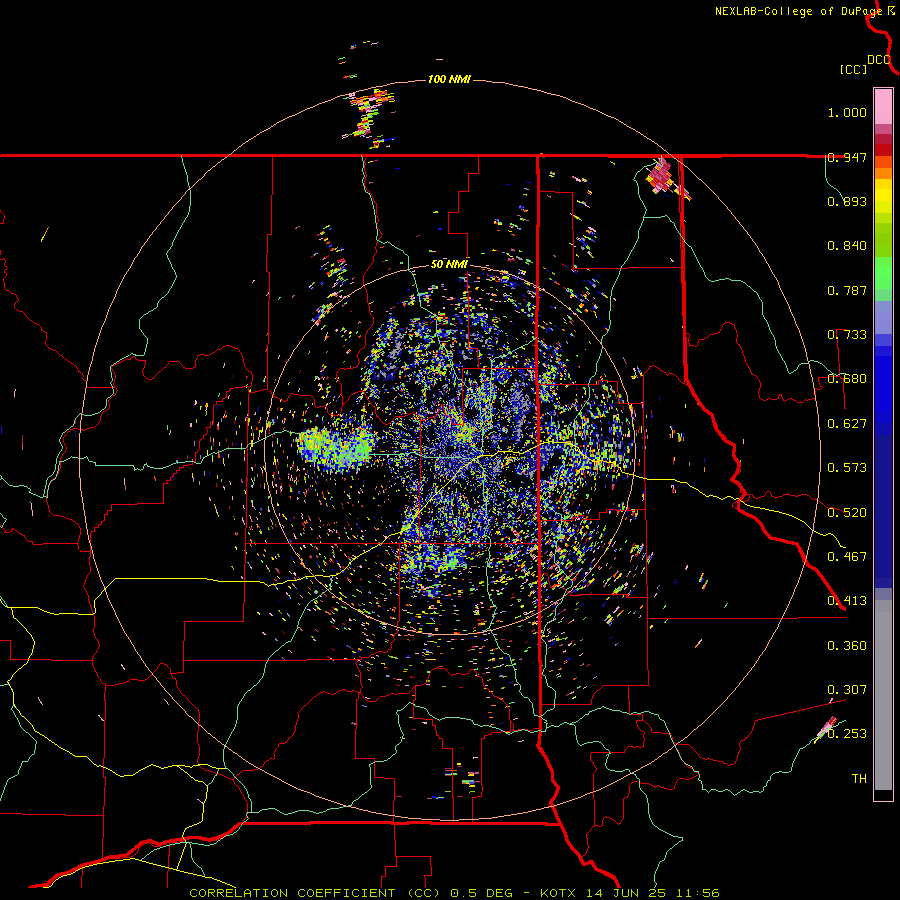Image resolution: width=900 pixels, height=900 pixels.
Task: Select the 0.840 legend value
Action: pos(847,246)
